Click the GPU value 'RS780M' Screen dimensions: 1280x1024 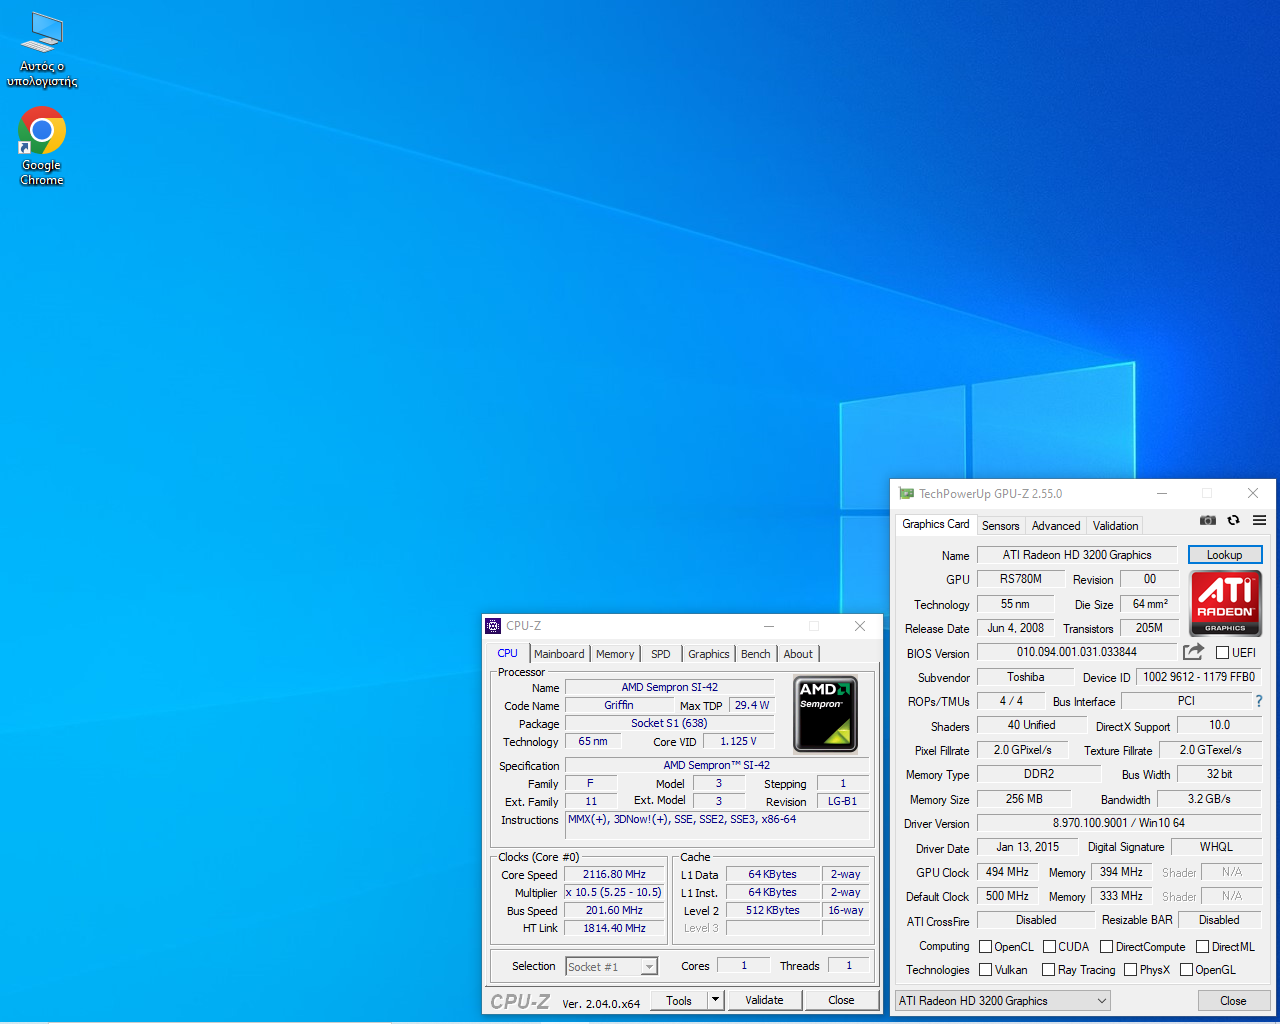(x=1020, y=579)
